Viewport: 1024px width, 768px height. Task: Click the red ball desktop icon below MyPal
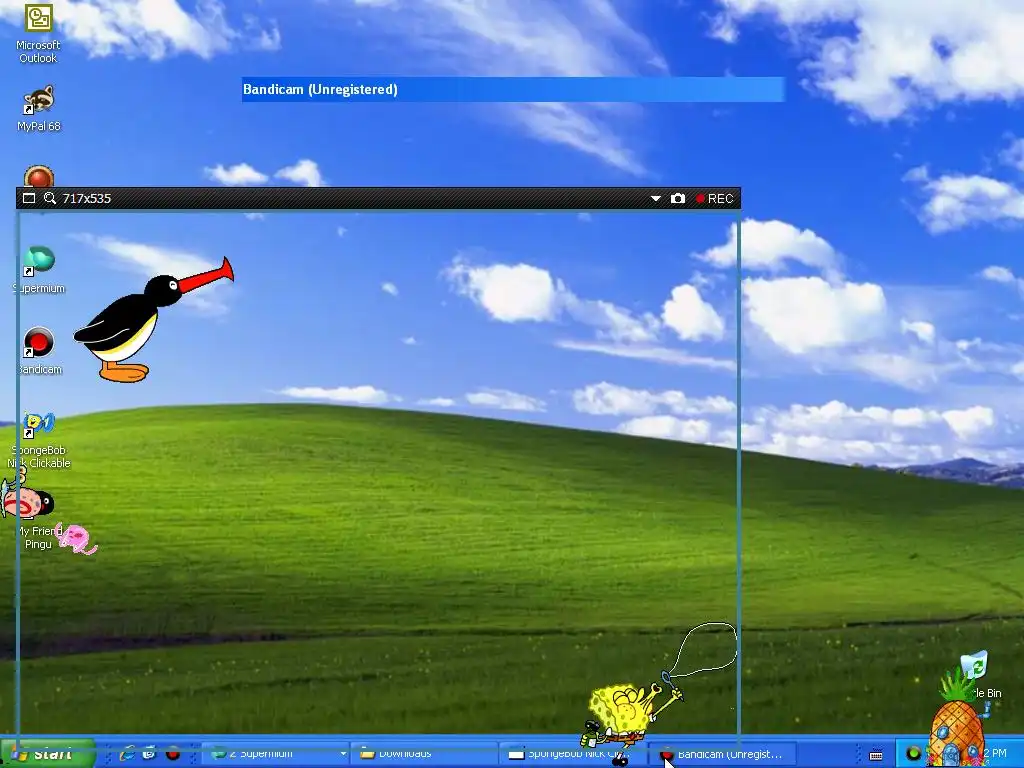click(x=39, y=177)
